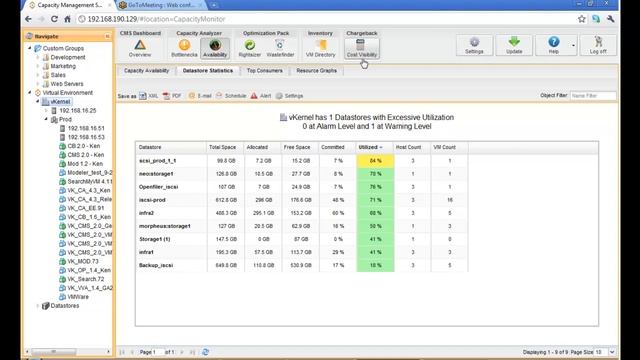Collapse the Prod cluster

click(x=46, y=119)
